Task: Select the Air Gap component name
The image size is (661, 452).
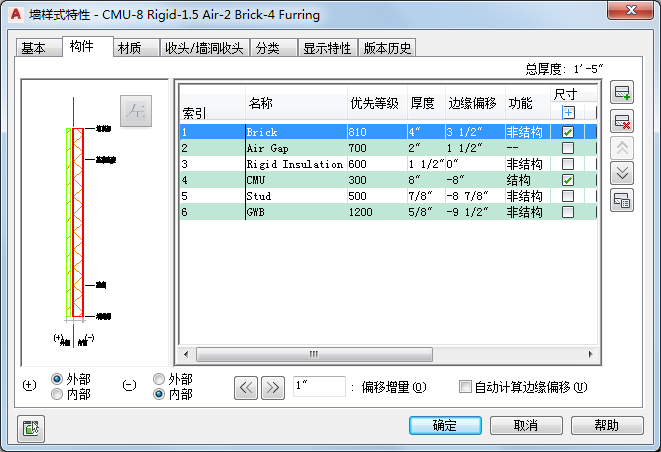Action: [268, 148]
